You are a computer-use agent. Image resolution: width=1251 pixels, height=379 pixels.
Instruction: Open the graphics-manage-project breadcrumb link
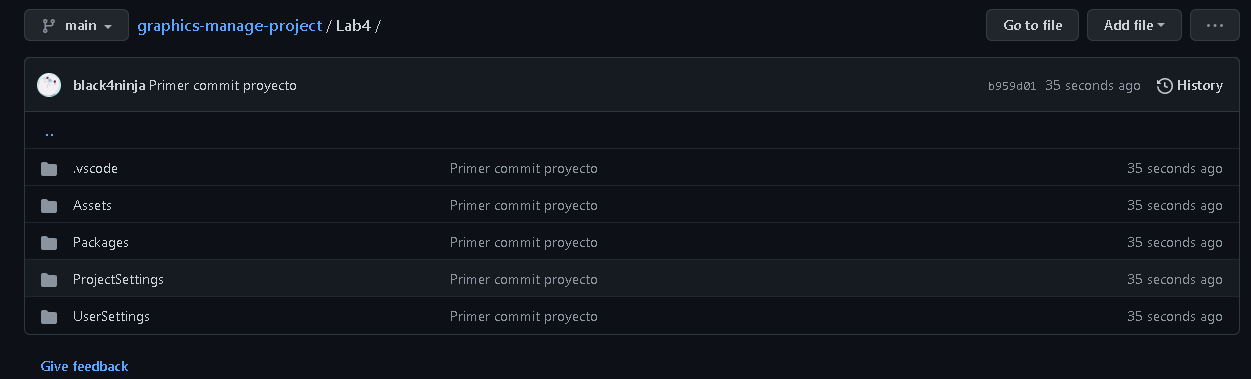point(230,25)
